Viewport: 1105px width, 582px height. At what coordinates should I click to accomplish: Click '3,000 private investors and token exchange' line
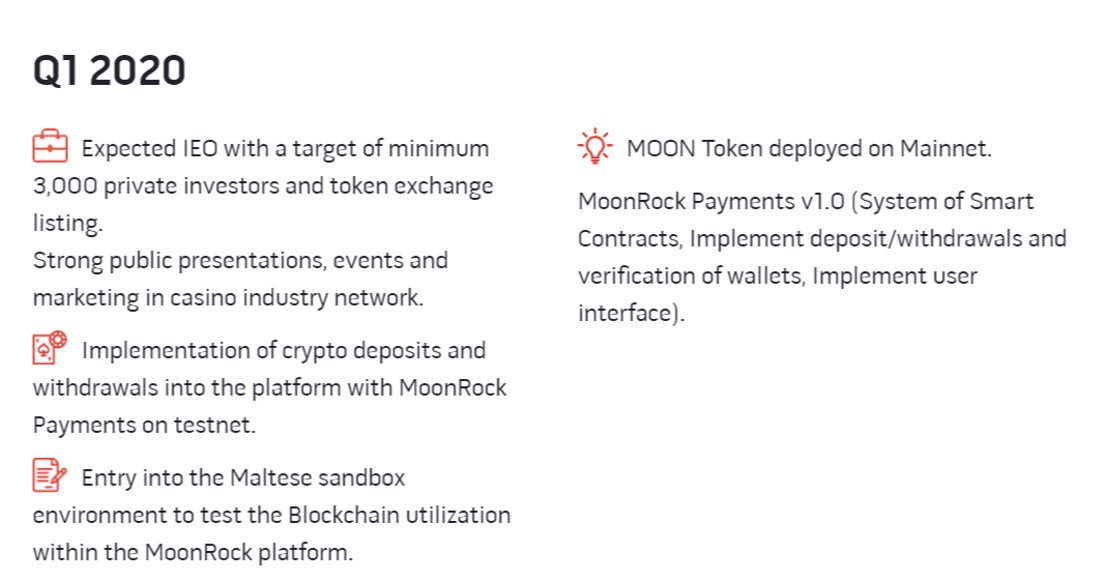(x=263, y=186)
